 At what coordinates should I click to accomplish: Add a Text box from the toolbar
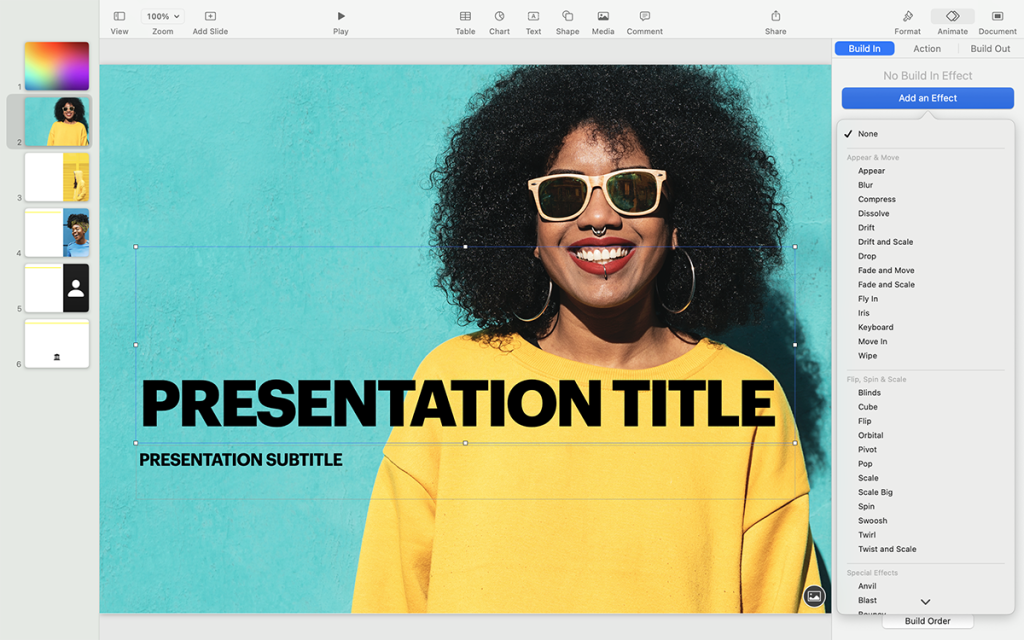point(532,20)
